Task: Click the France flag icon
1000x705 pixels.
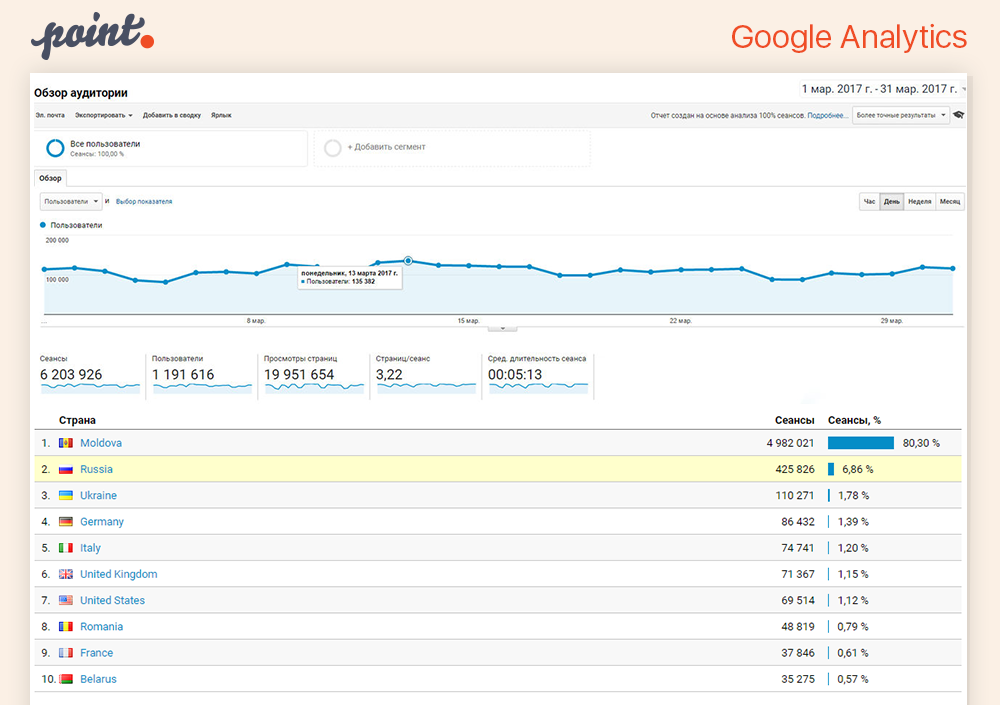Action: (66, 652)
